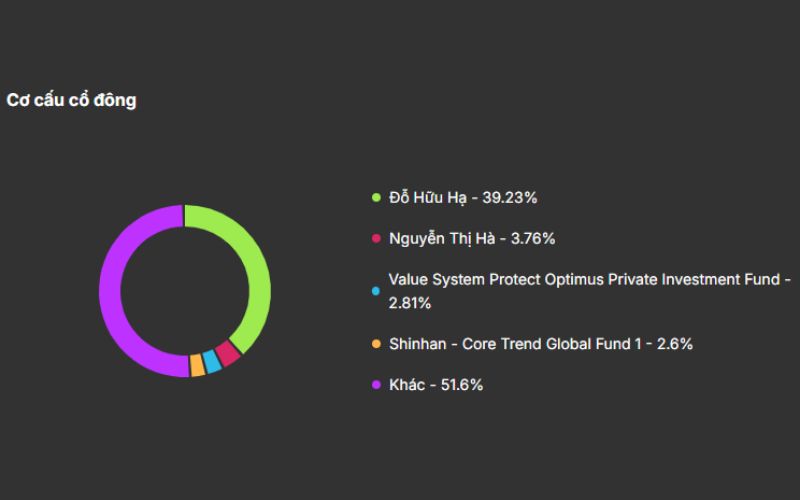Click the 51.6% percentage in the legend

(x=460, y=385)
